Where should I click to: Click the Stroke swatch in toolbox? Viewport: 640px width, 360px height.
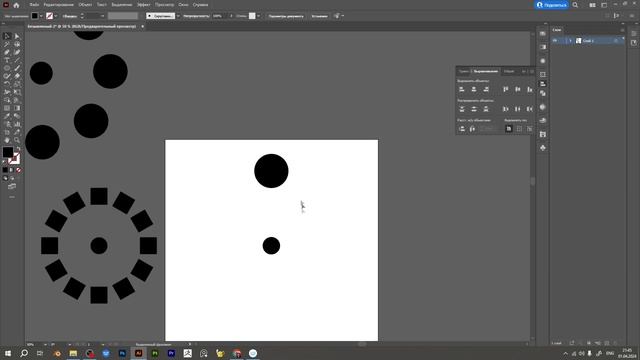click(x=14, y=158)
